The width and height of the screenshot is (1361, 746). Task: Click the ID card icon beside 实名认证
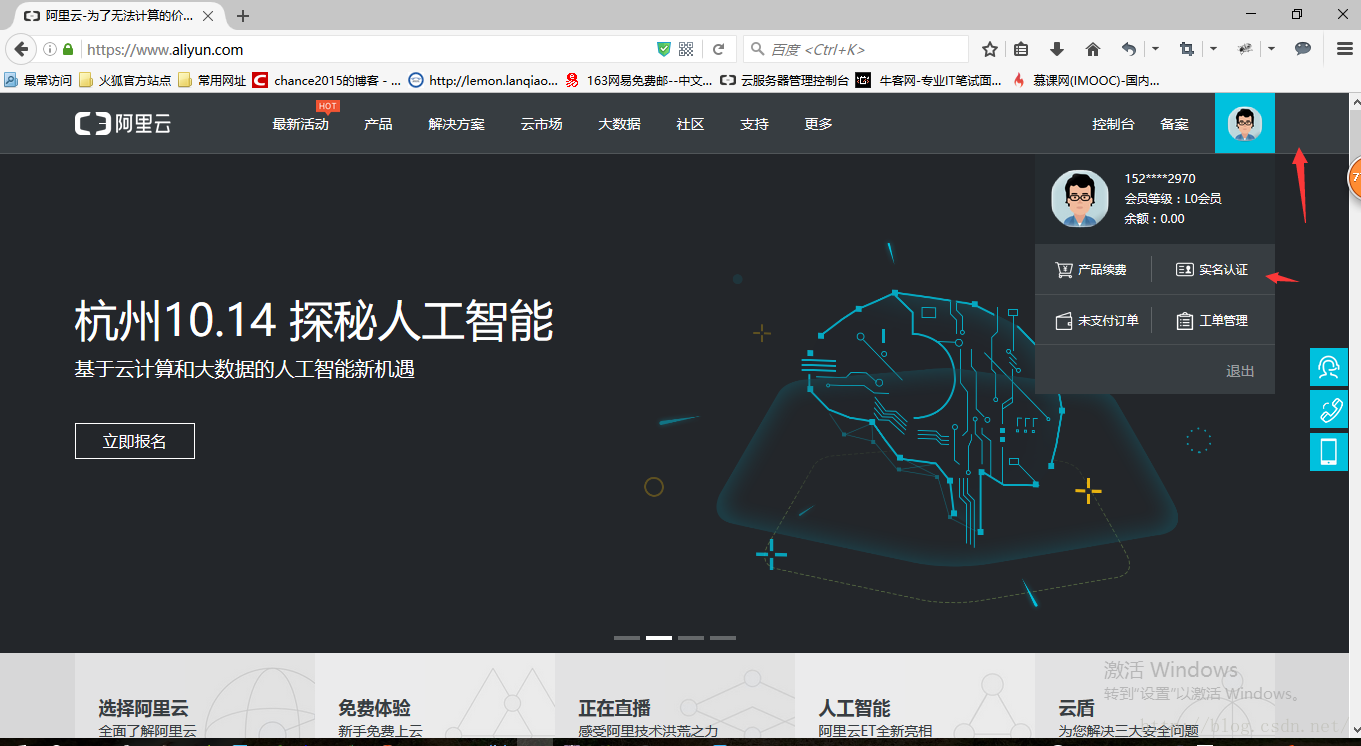tap(1185, 270)
